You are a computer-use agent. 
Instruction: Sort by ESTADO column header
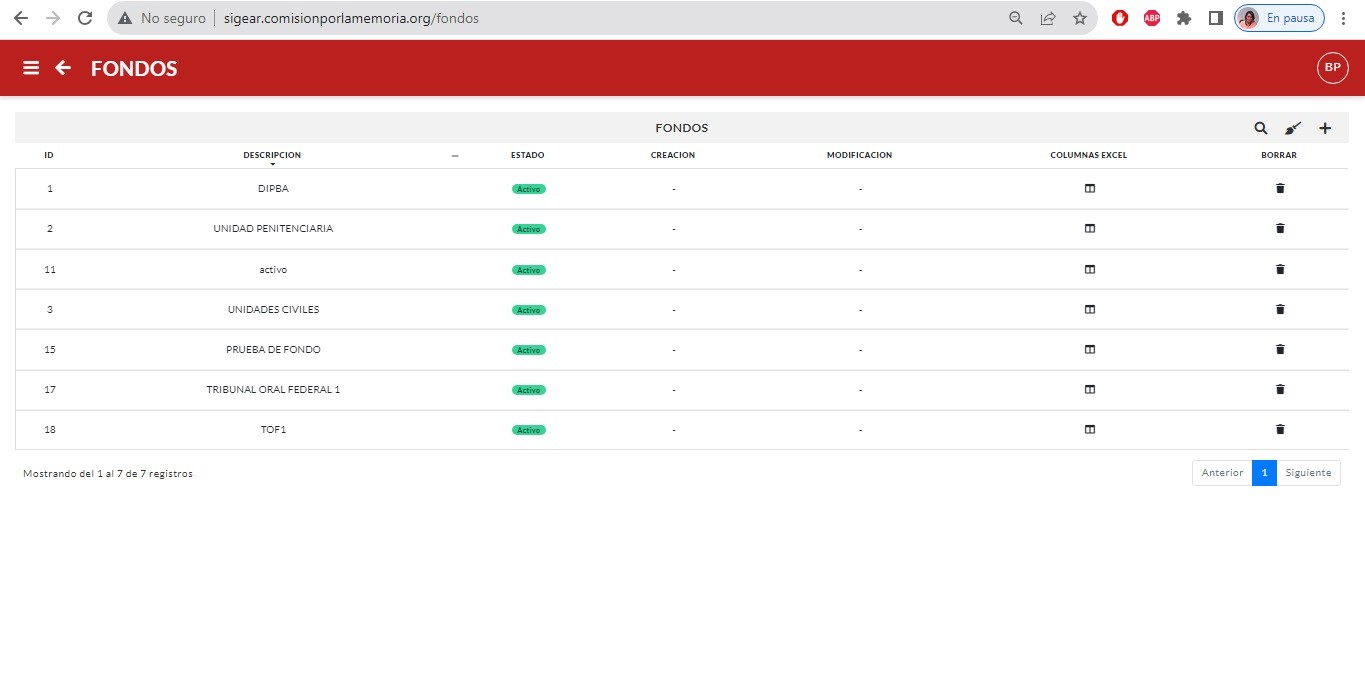[527, 155]
